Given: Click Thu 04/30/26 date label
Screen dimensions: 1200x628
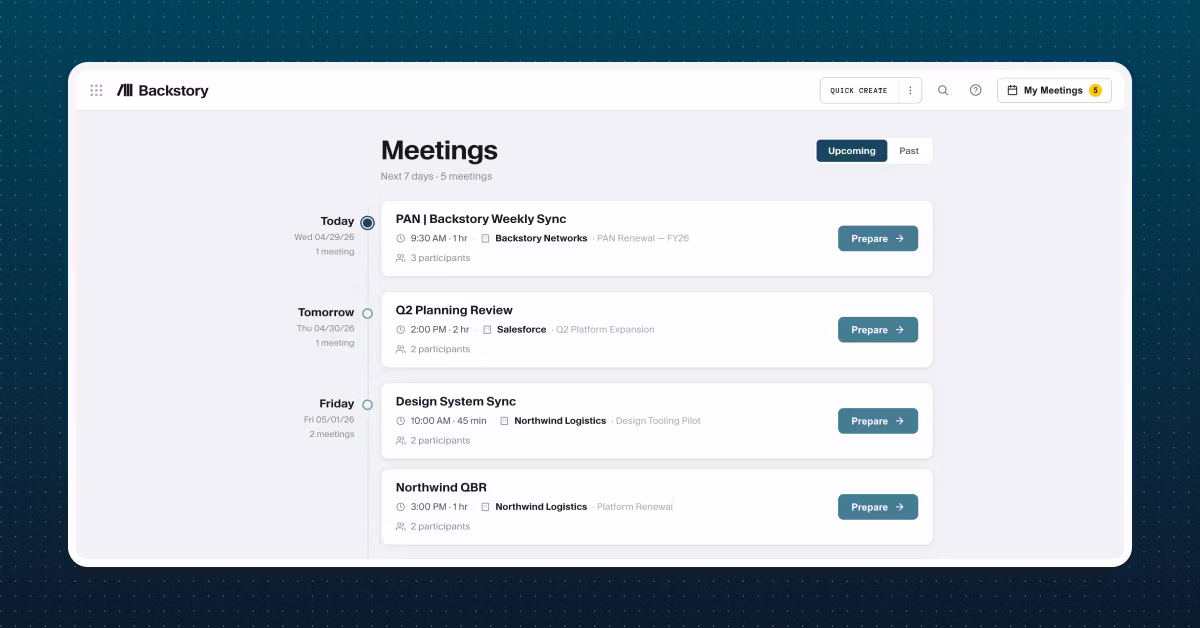Looking at the screenshot, I should pos(325,329).
